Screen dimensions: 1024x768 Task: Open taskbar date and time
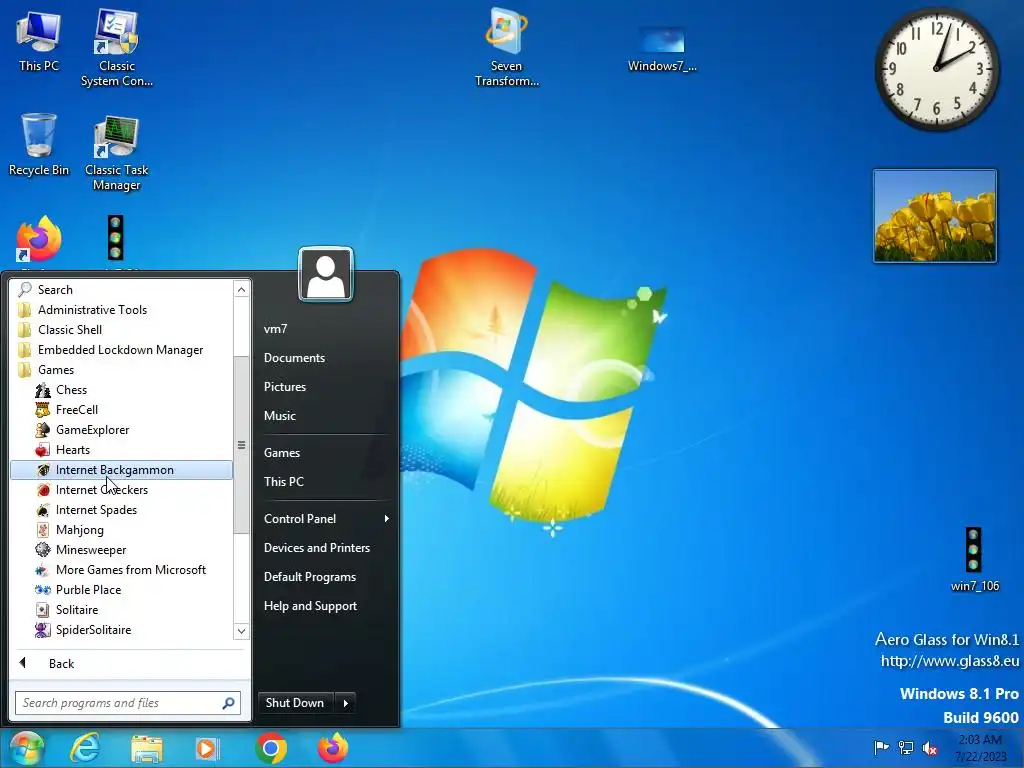tap(980, 748)
